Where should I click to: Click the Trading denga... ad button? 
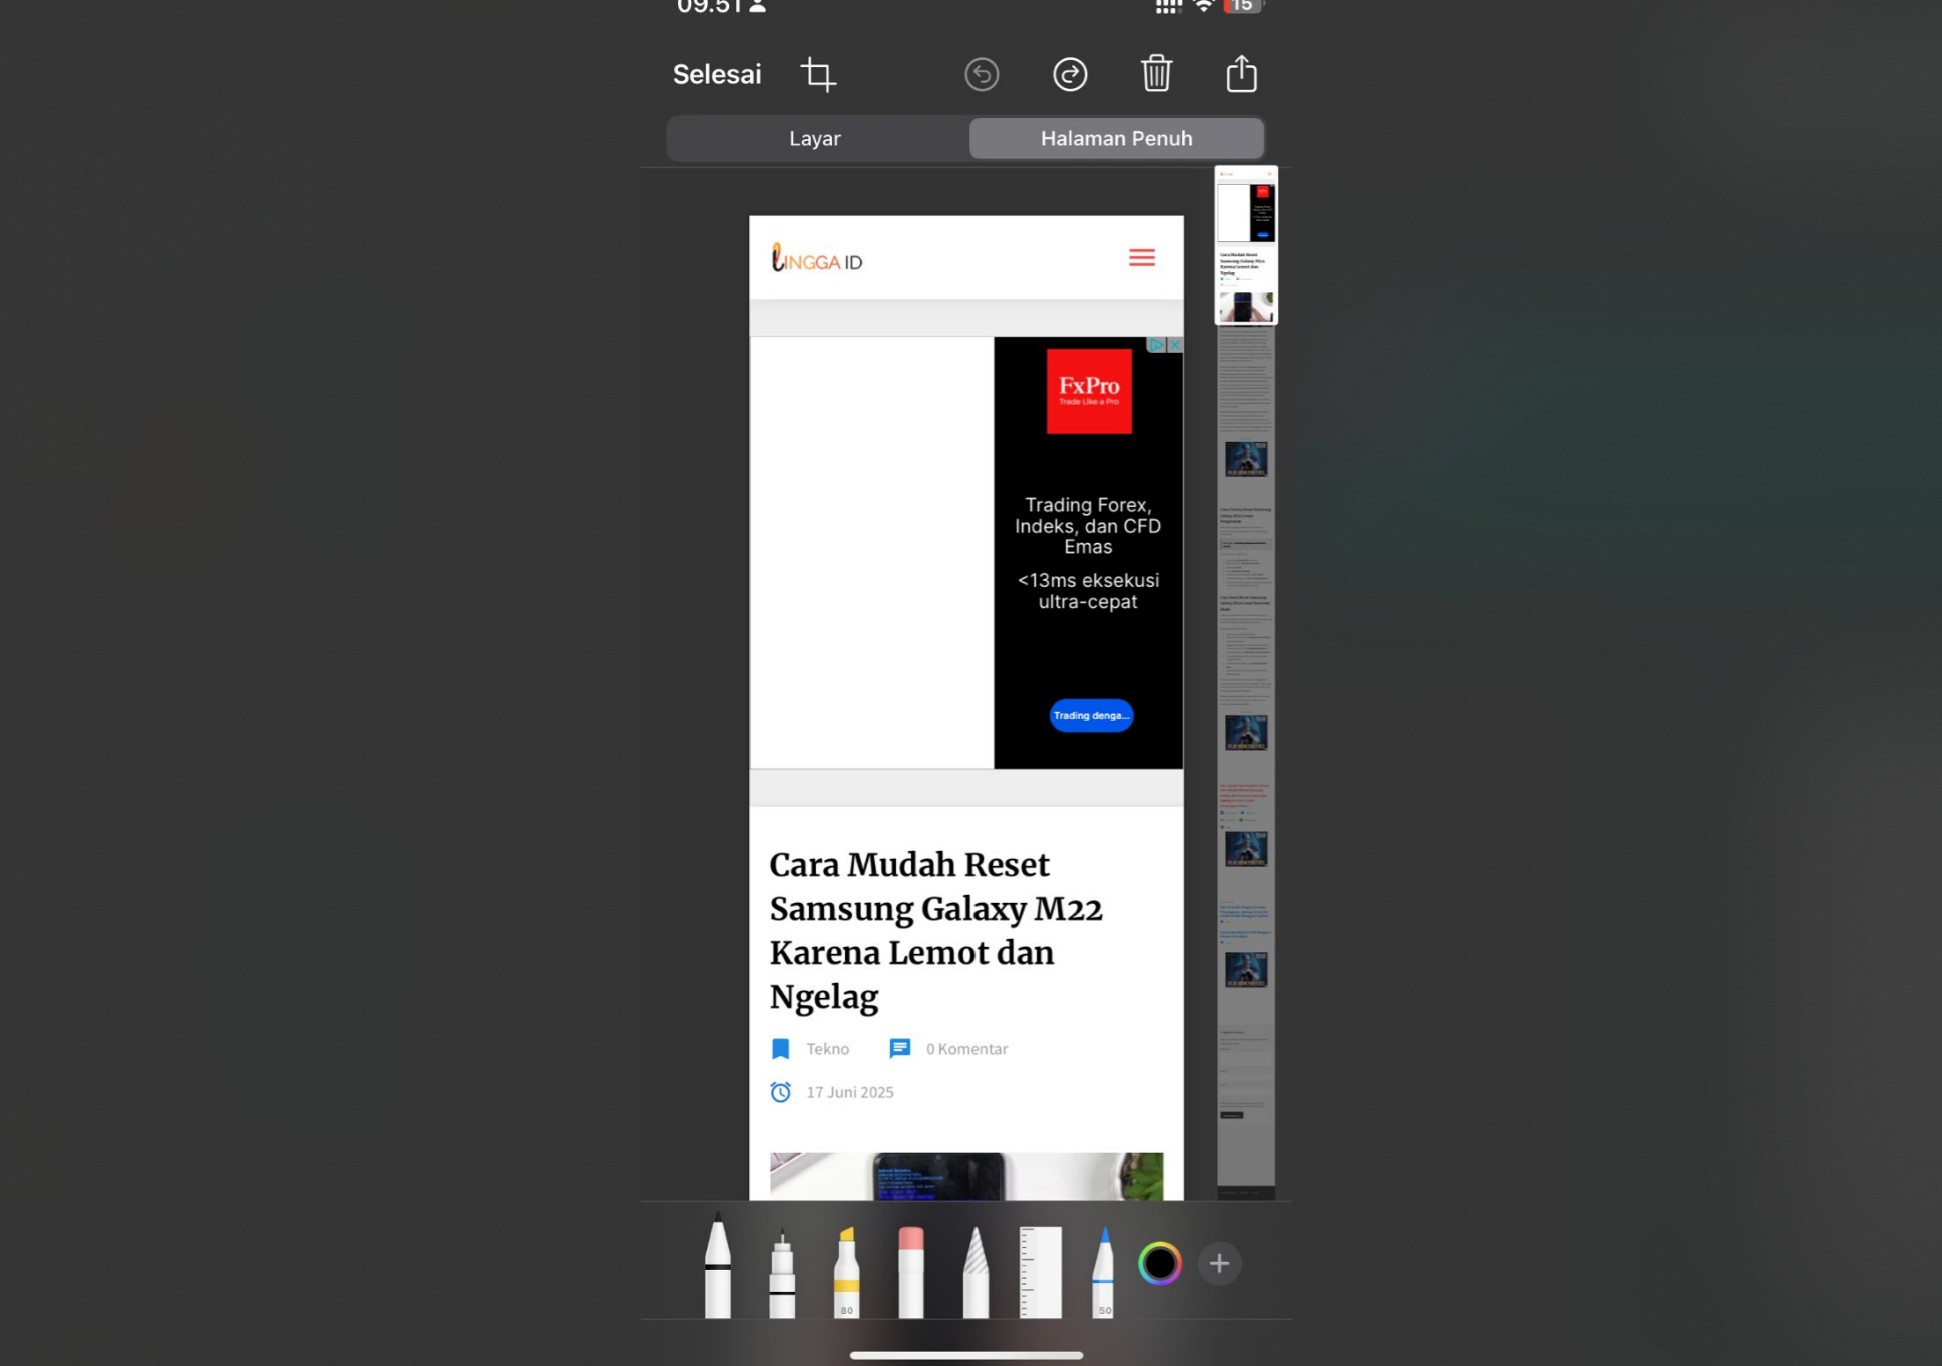[x=1091, y=715]
